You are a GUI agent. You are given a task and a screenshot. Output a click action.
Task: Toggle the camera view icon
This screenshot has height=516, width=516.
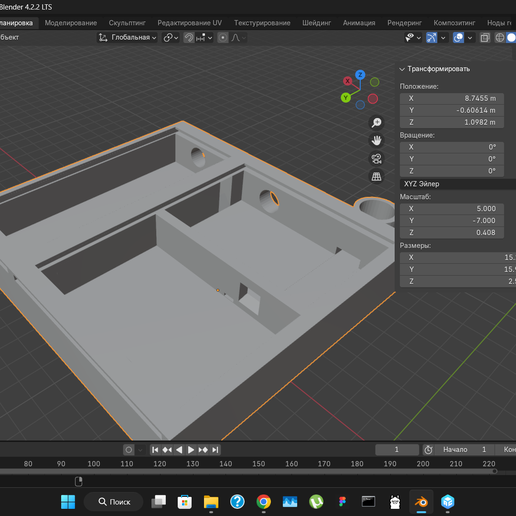click(x=376, y=159)
